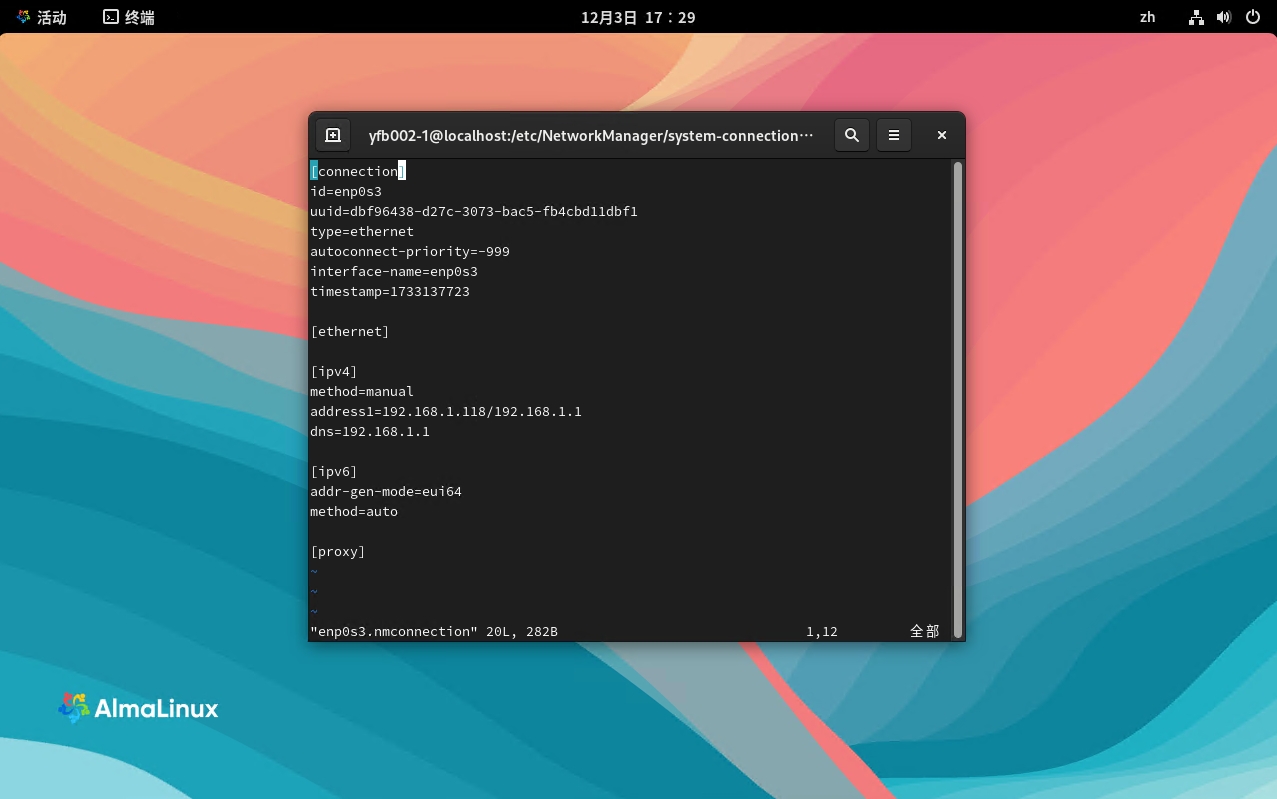Close the terminal window
The height and width of the screenshot is (799, 1277).
click(x=941, y=135)
